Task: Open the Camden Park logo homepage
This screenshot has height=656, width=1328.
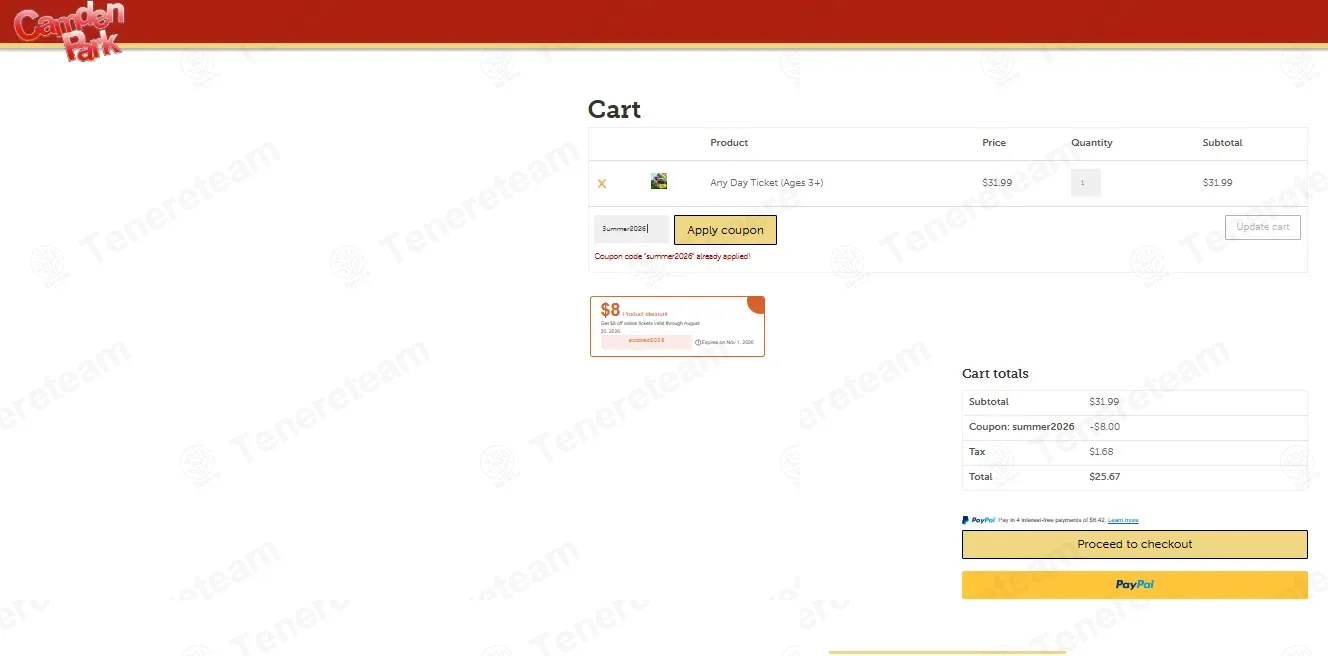Action: [x=69, y=31]
